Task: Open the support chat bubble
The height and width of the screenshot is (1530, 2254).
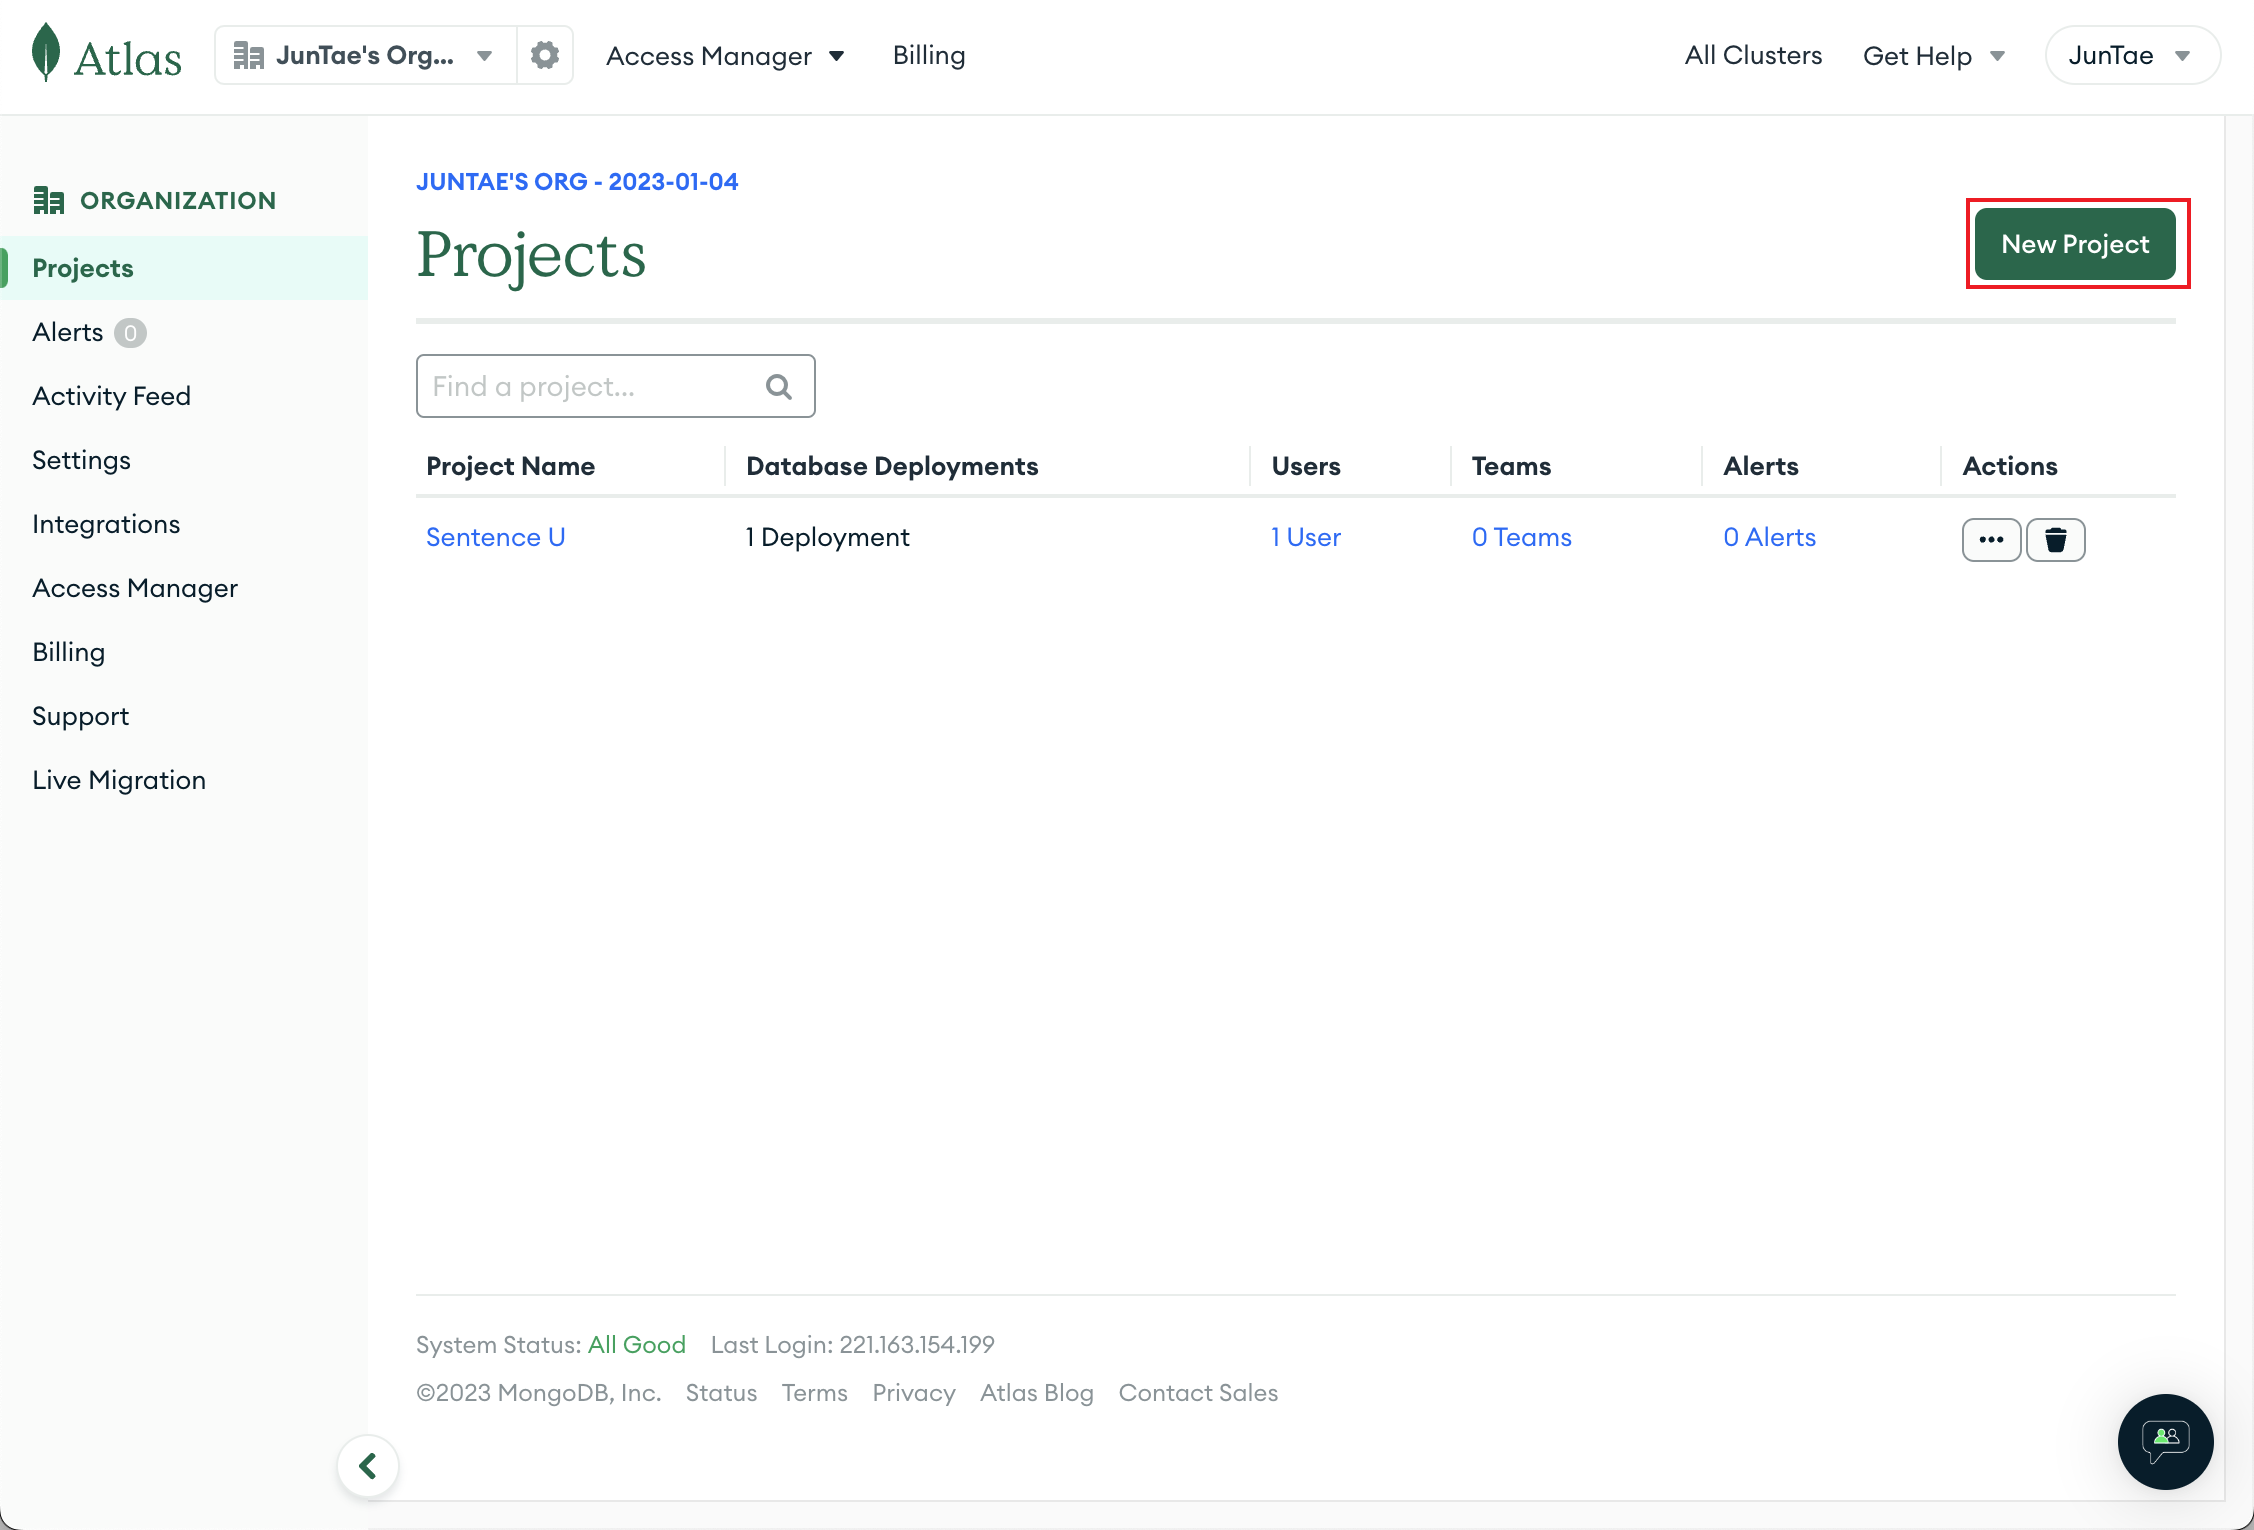Action: (x=2164, y=1441)
